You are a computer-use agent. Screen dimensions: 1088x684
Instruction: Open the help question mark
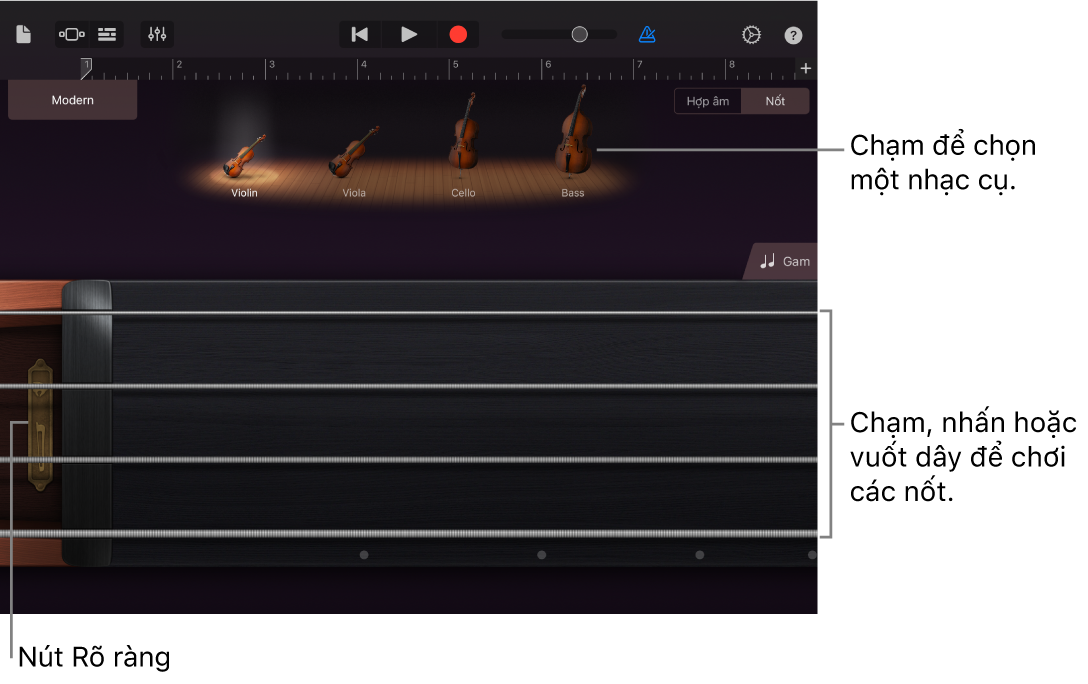point(793,35)
